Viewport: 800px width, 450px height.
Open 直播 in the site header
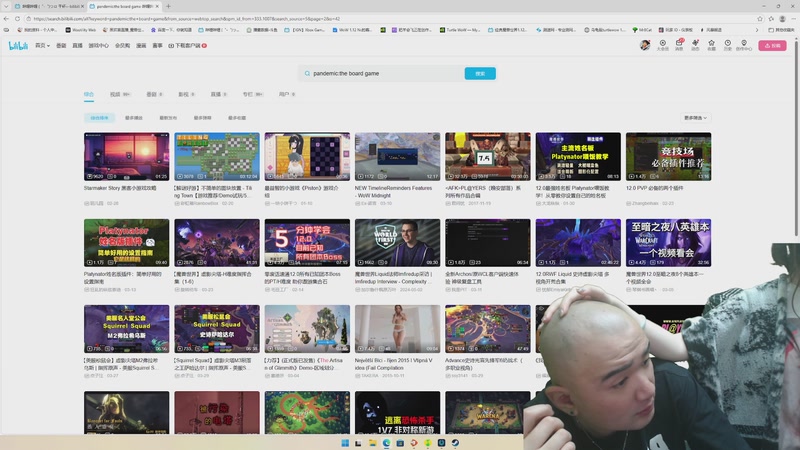[x=78, y=45]
